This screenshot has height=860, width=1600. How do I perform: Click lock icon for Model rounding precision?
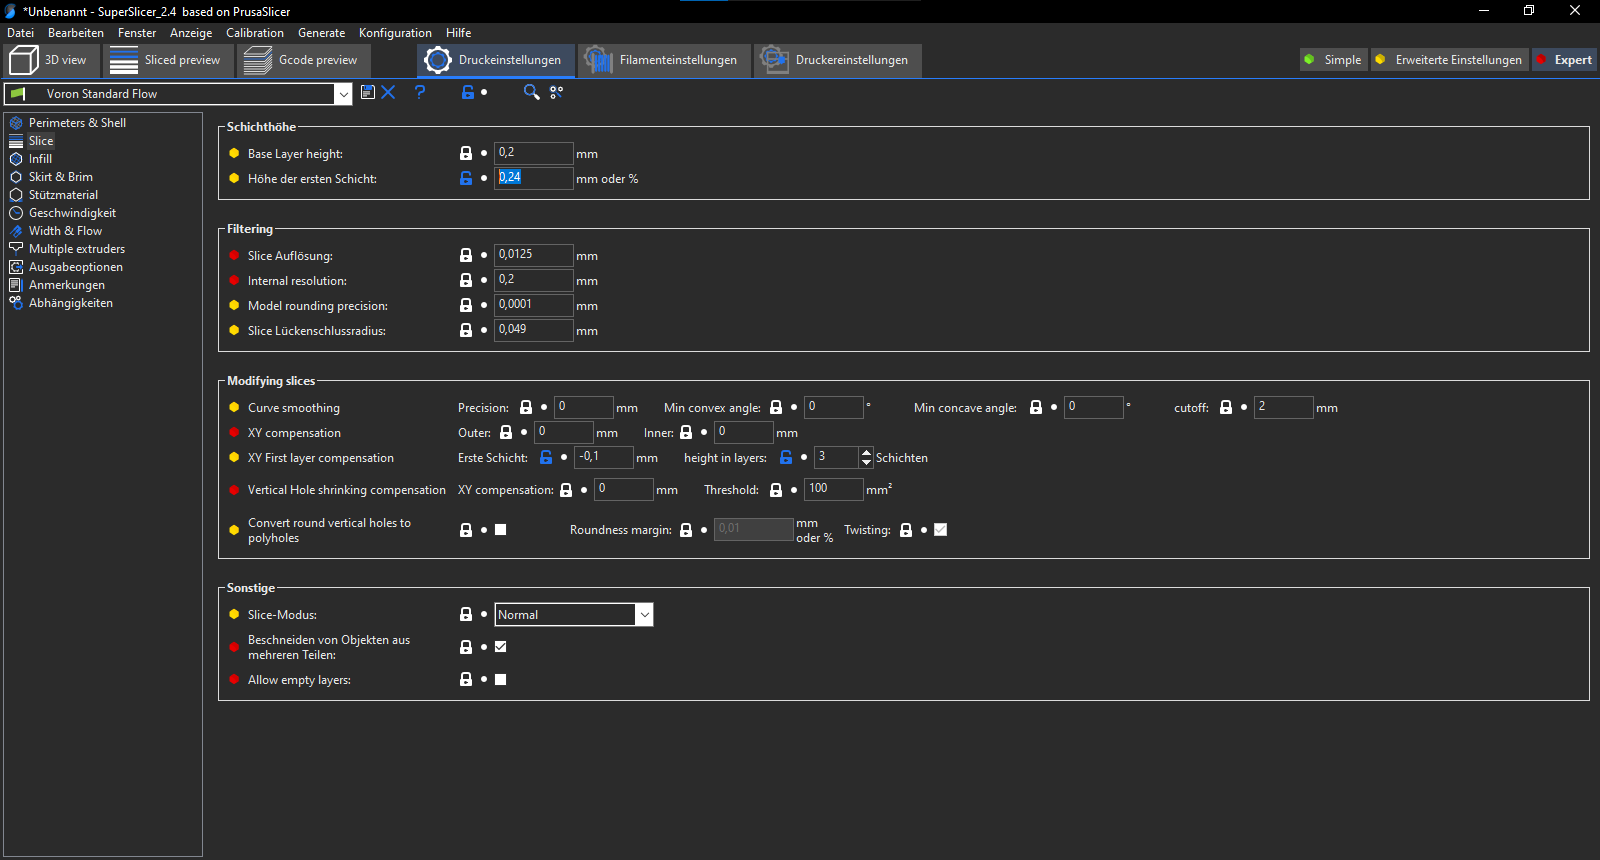466,305
